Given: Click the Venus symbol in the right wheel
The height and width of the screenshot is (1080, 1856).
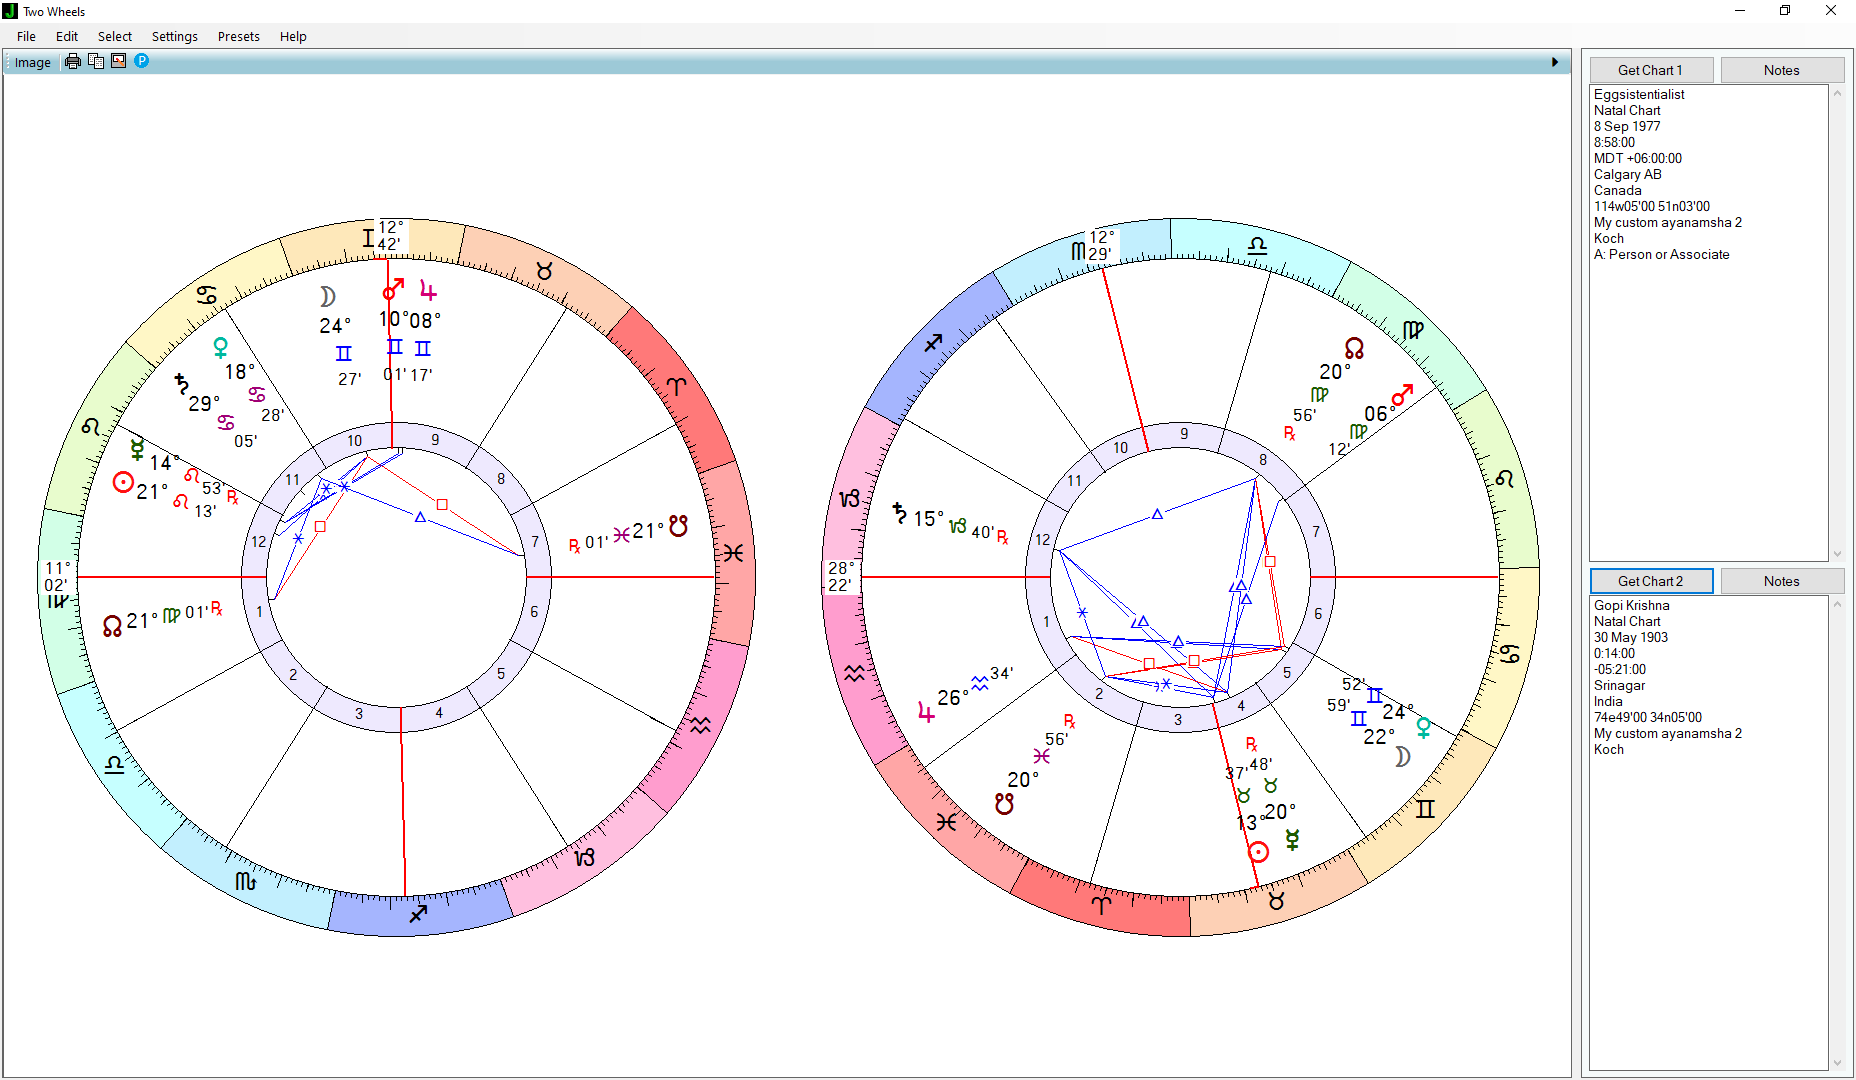Looking at the screenshot, I should click(1423, 727).
